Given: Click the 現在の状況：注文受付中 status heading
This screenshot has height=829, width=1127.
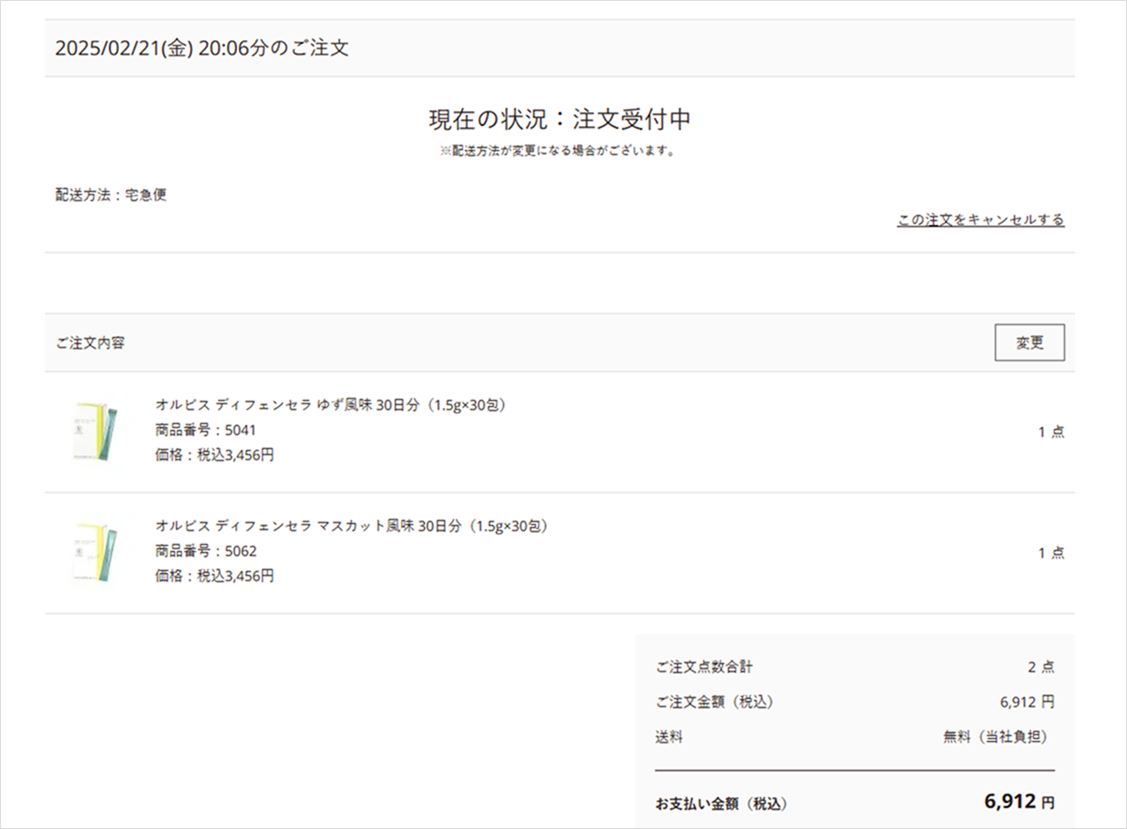Looking at the screenshot, I should point(559,120).
